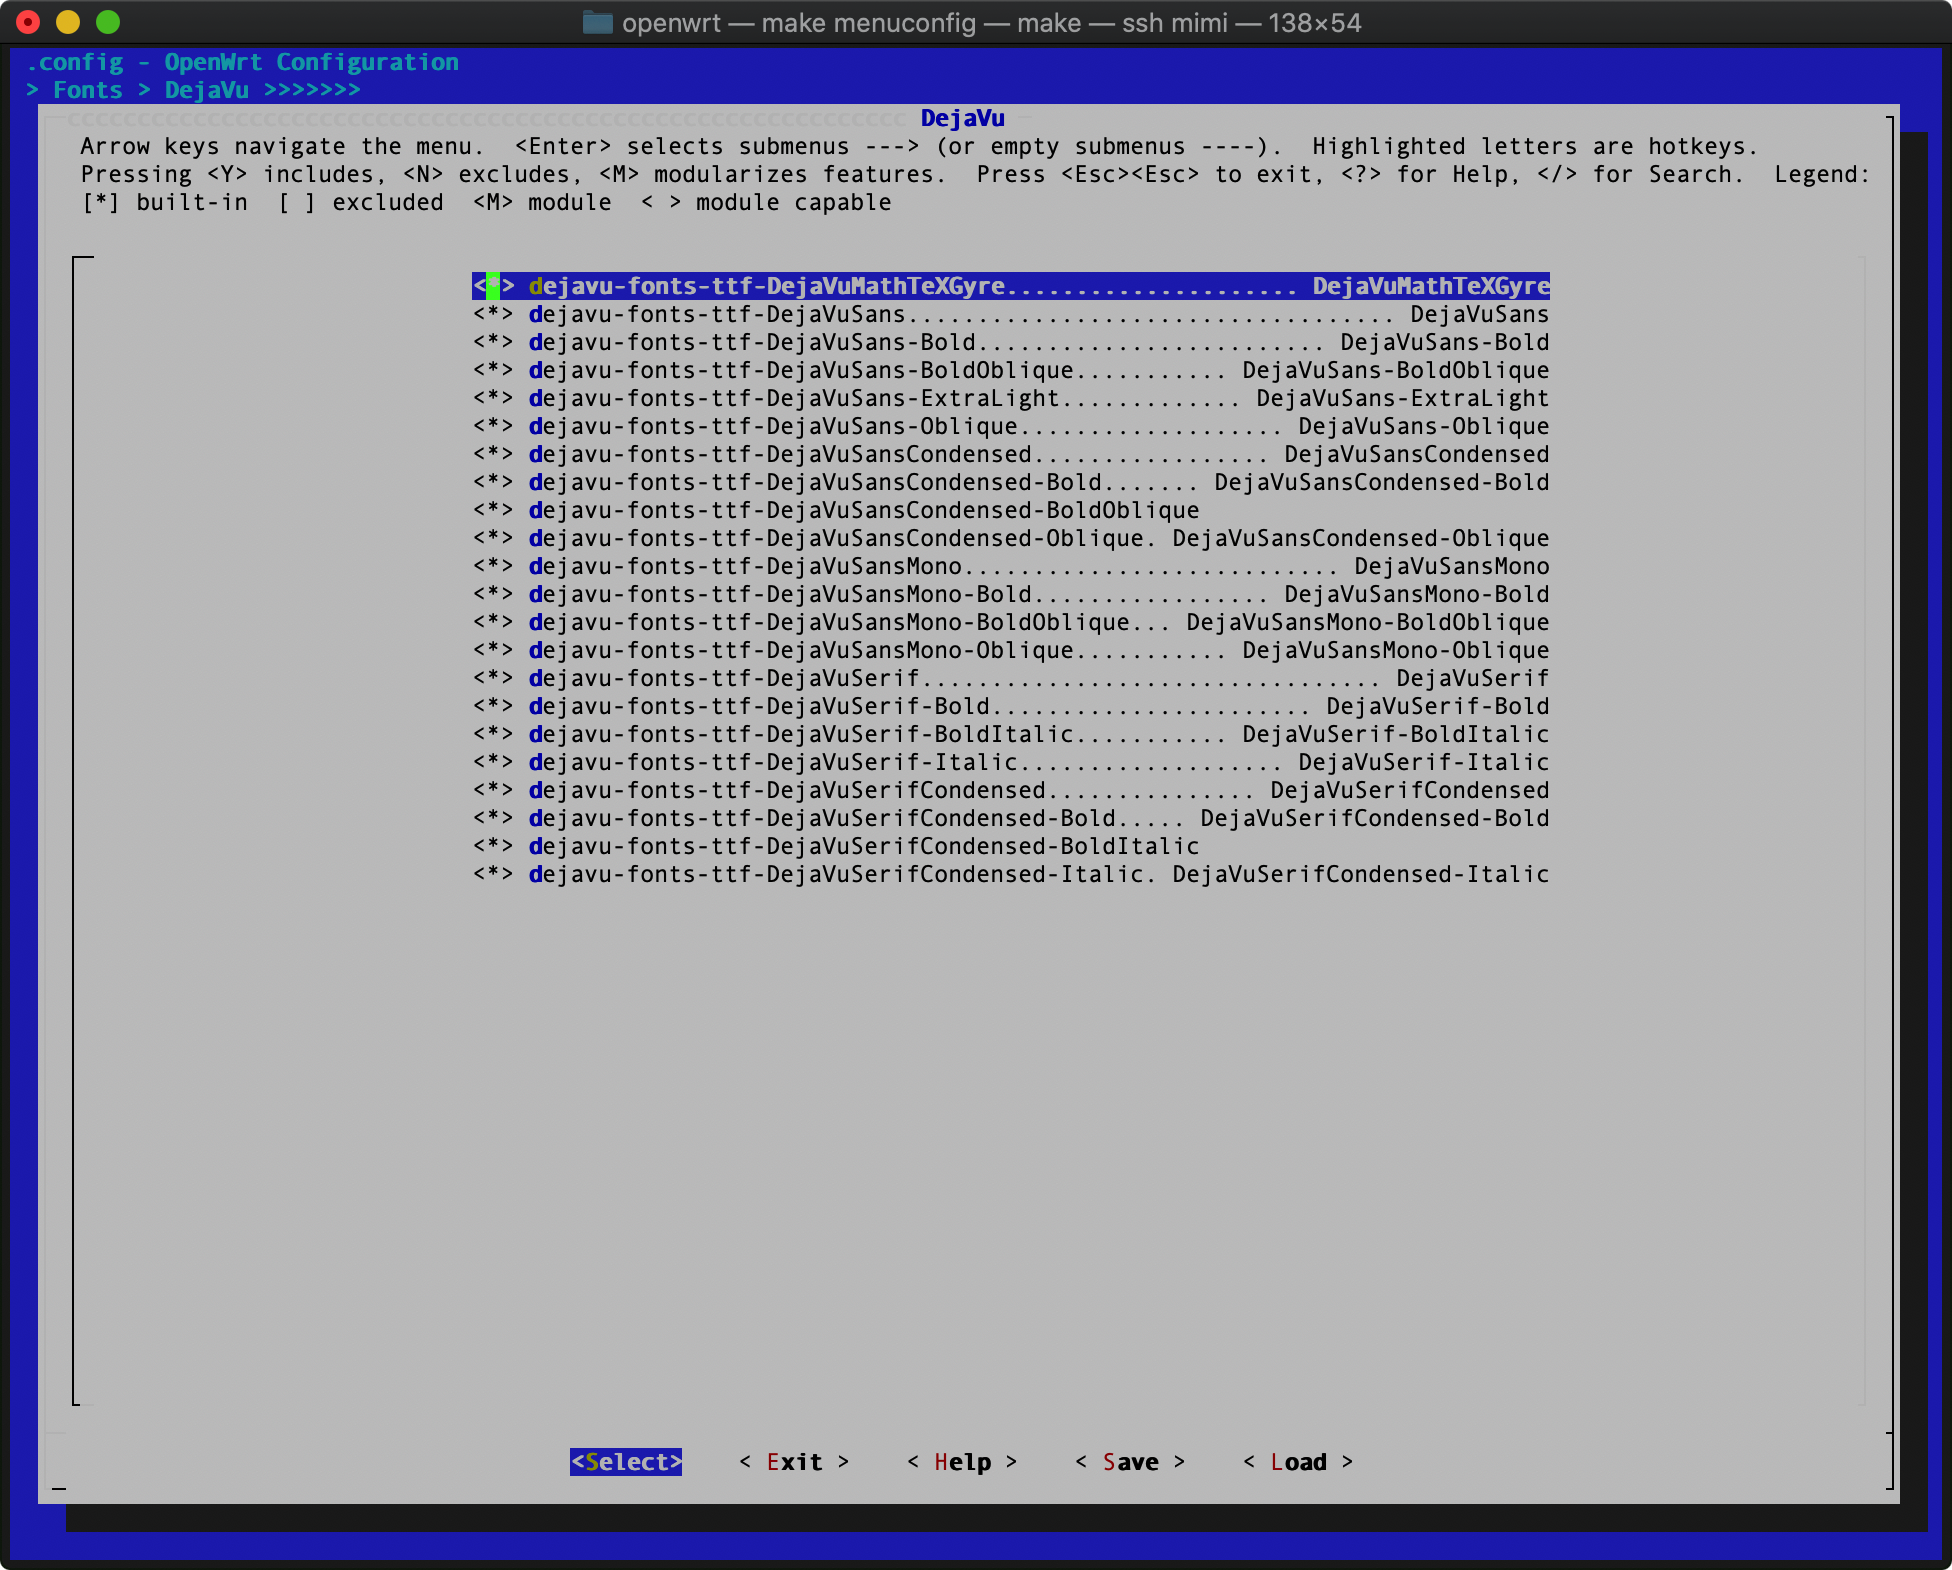Click the terminal window title text
The width and height of the screenshot is (1952, 1570).
click(991, 22)
